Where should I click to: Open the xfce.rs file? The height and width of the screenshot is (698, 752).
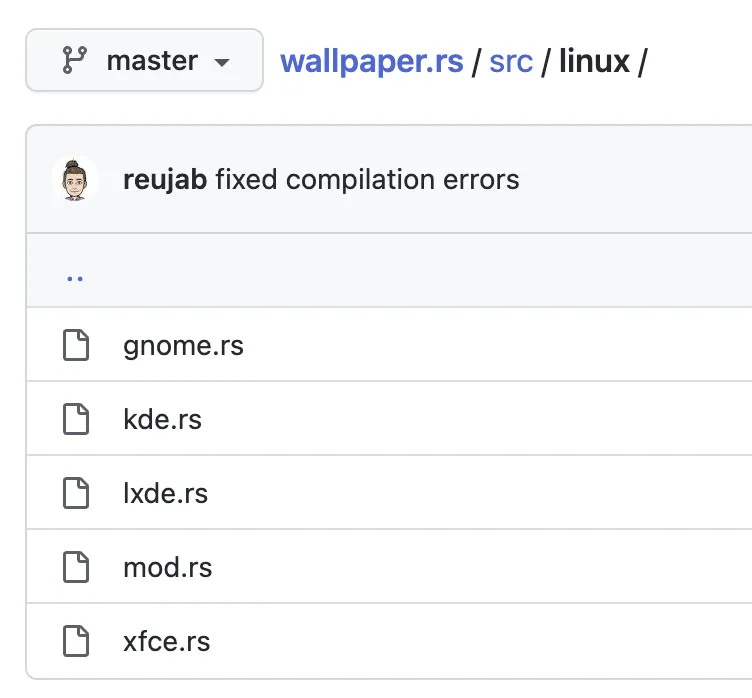click(x=167, y=642)
